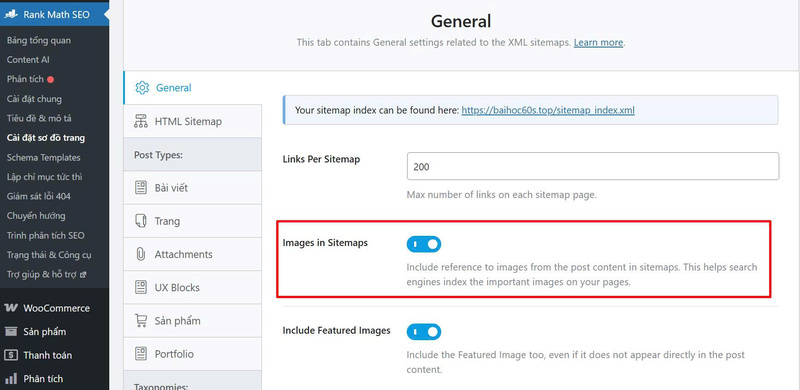Select the Attachments sitemap tab
The width and height of the screenshot is (800, 390).
pyautogui.click(x=192, y=254)
